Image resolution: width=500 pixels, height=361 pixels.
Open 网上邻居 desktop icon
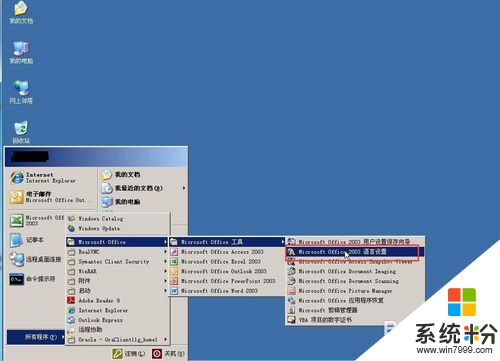tap(21, 92)
